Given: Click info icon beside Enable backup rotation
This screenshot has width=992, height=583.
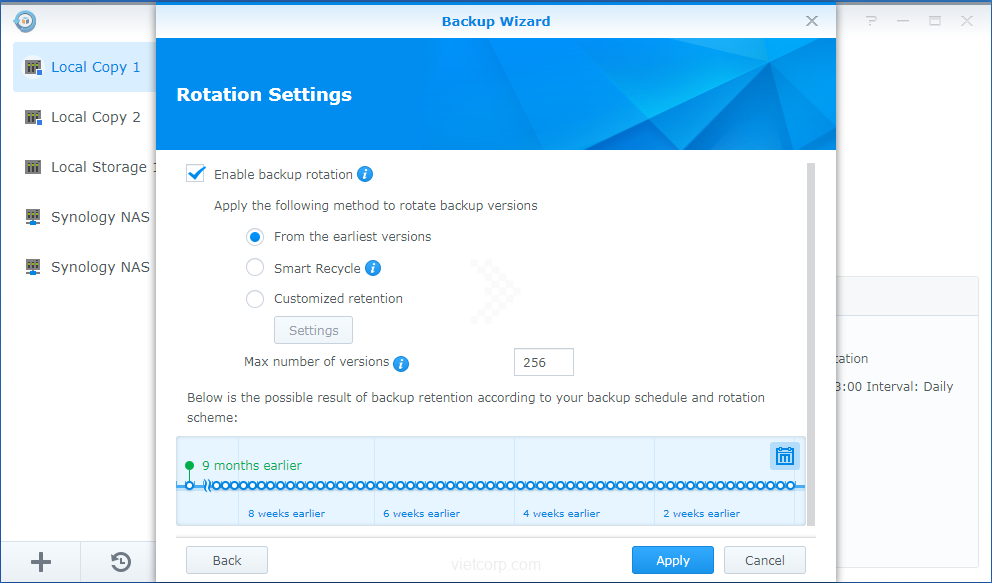Looking at the screenshot, I should (365, 174).
